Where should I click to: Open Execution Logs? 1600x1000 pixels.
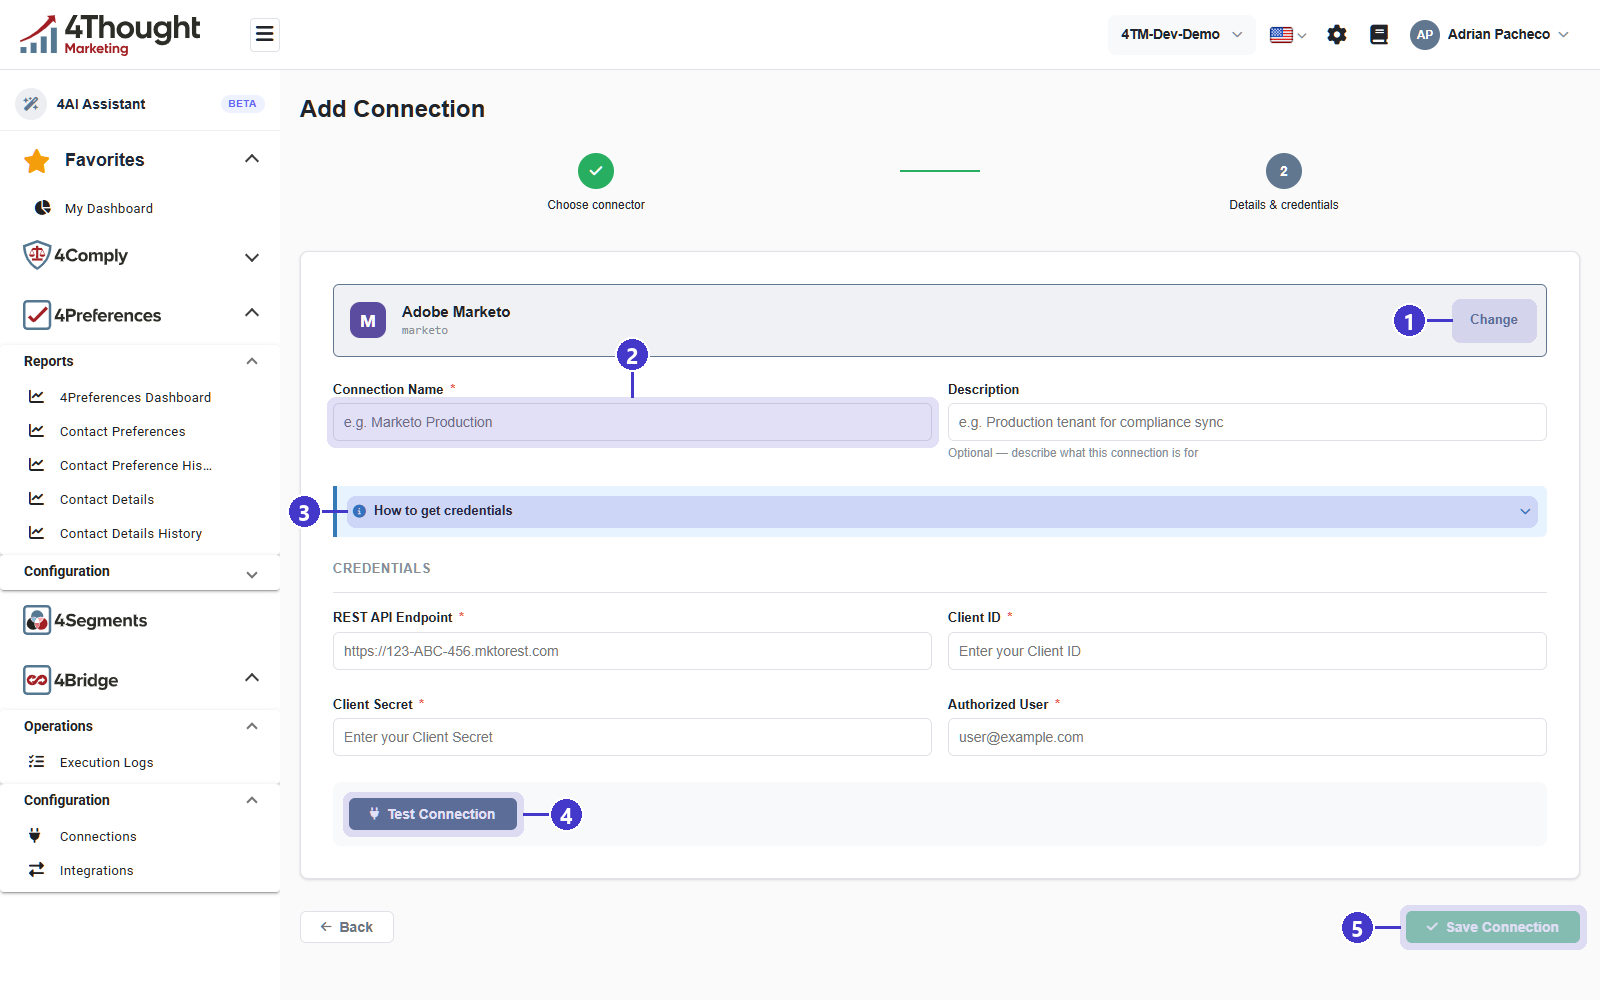(x=107, y=762)
